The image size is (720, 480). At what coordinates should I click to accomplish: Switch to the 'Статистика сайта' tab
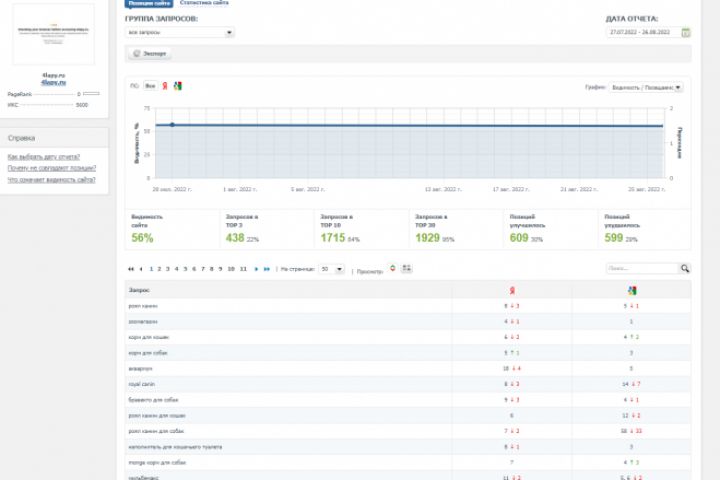(x=204, y=3)
